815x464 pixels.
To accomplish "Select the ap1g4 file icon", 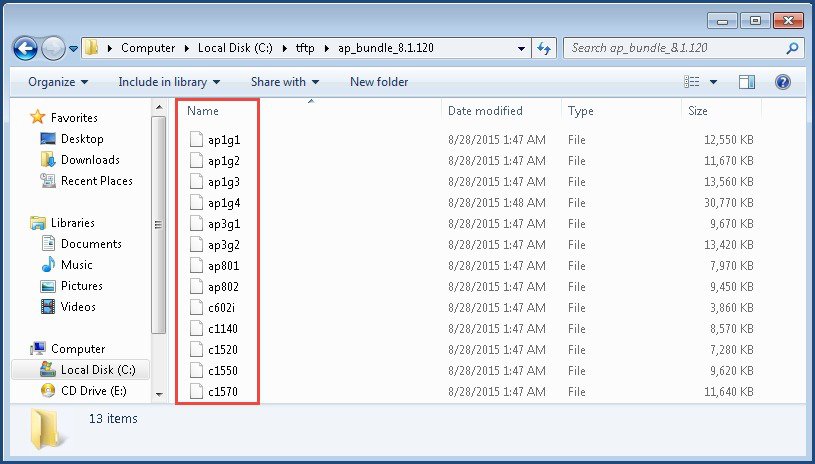I will coord(196,203).
